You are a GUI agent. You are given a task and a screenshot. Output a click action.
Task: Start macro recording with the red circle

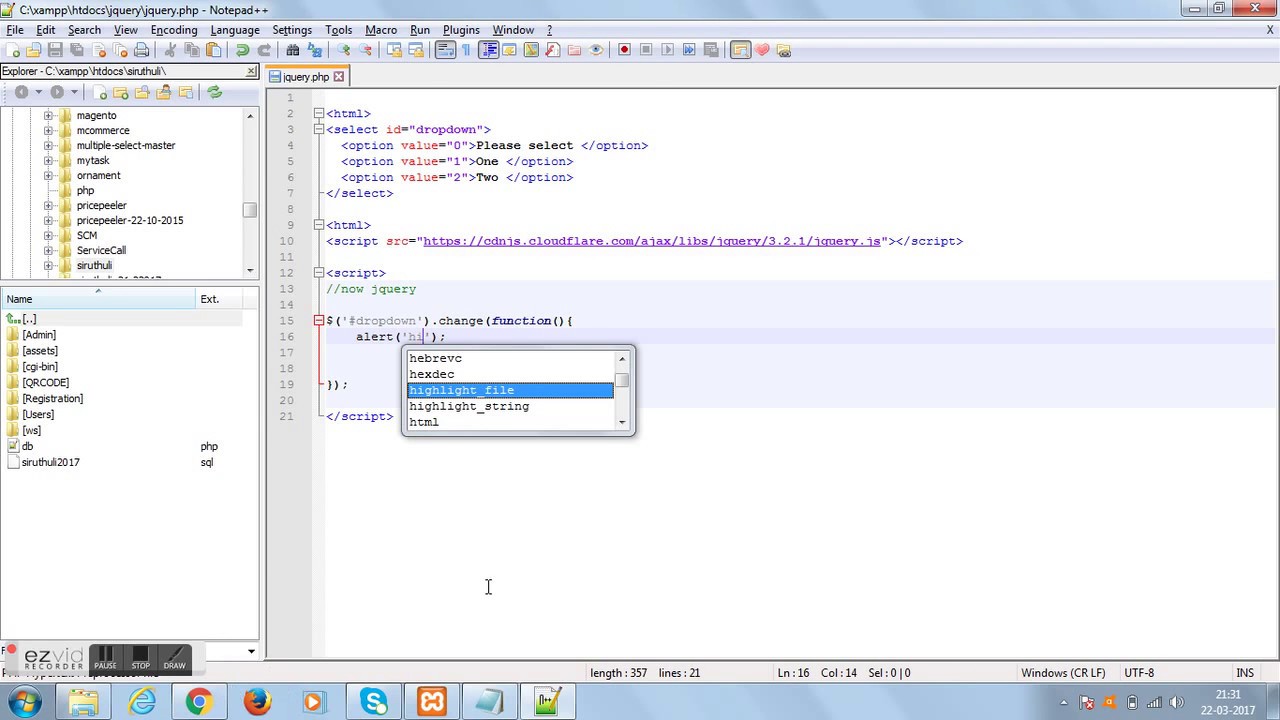[624, 50]
